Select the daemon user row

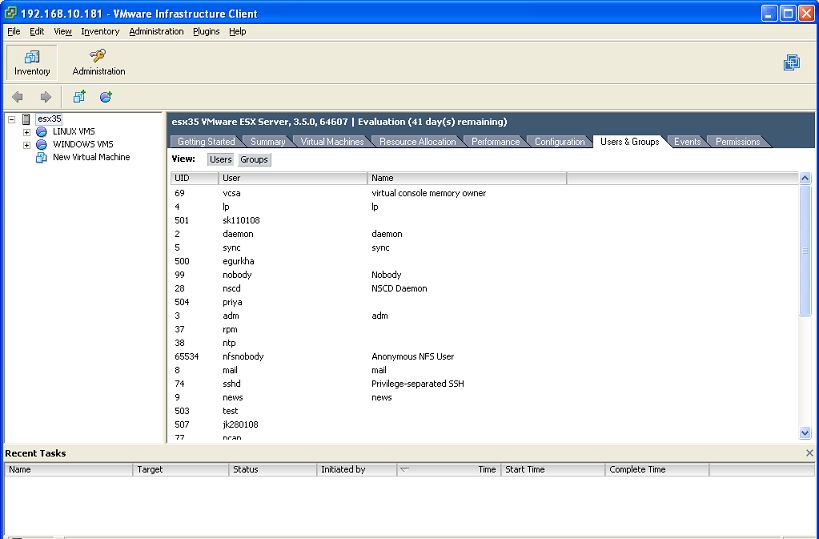(485, 234)
